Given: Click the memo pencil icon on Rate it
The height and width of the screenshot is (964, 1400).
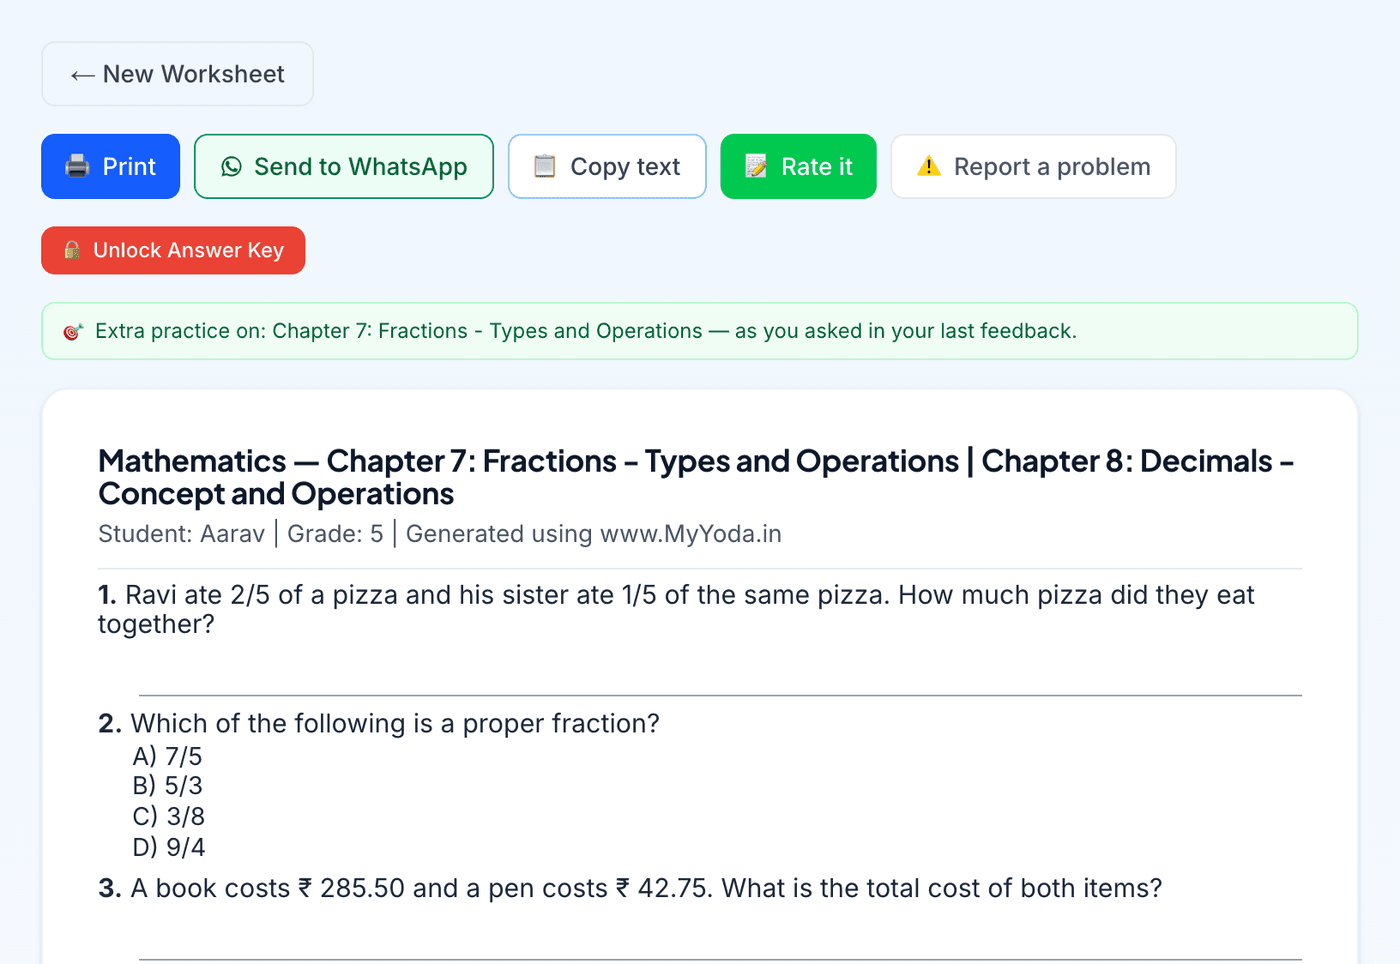Looking at the screenshot, I should coord(756,166).
